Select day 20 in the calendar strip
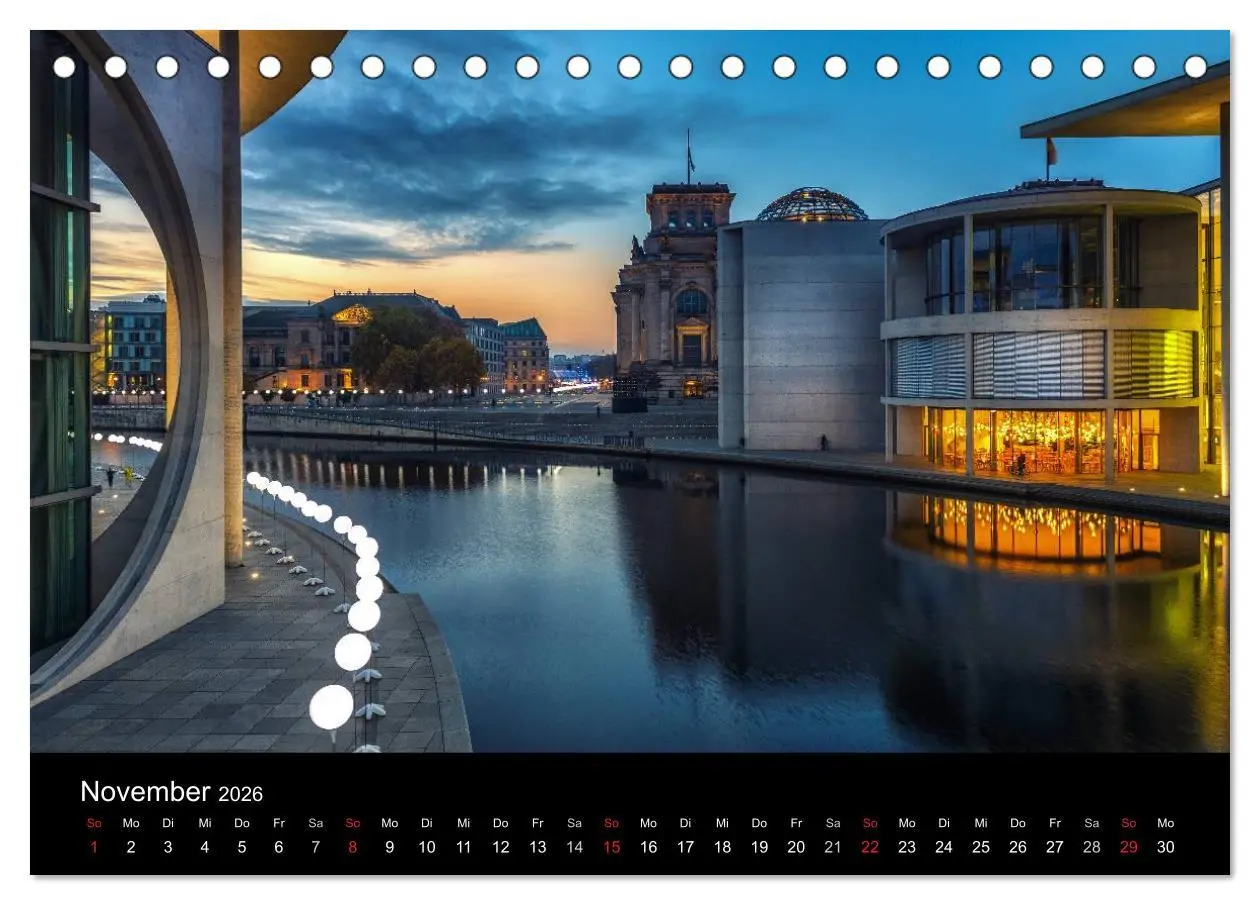This screenshot has width=1260, height=905. click(797, 847)
